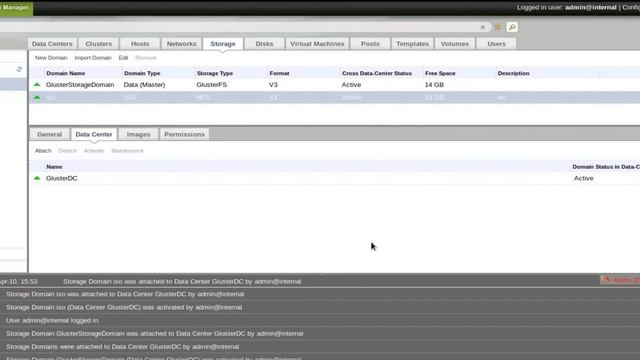Click the Maintenance button
Viewport: 640px width, 360px height.
(127, 151)
